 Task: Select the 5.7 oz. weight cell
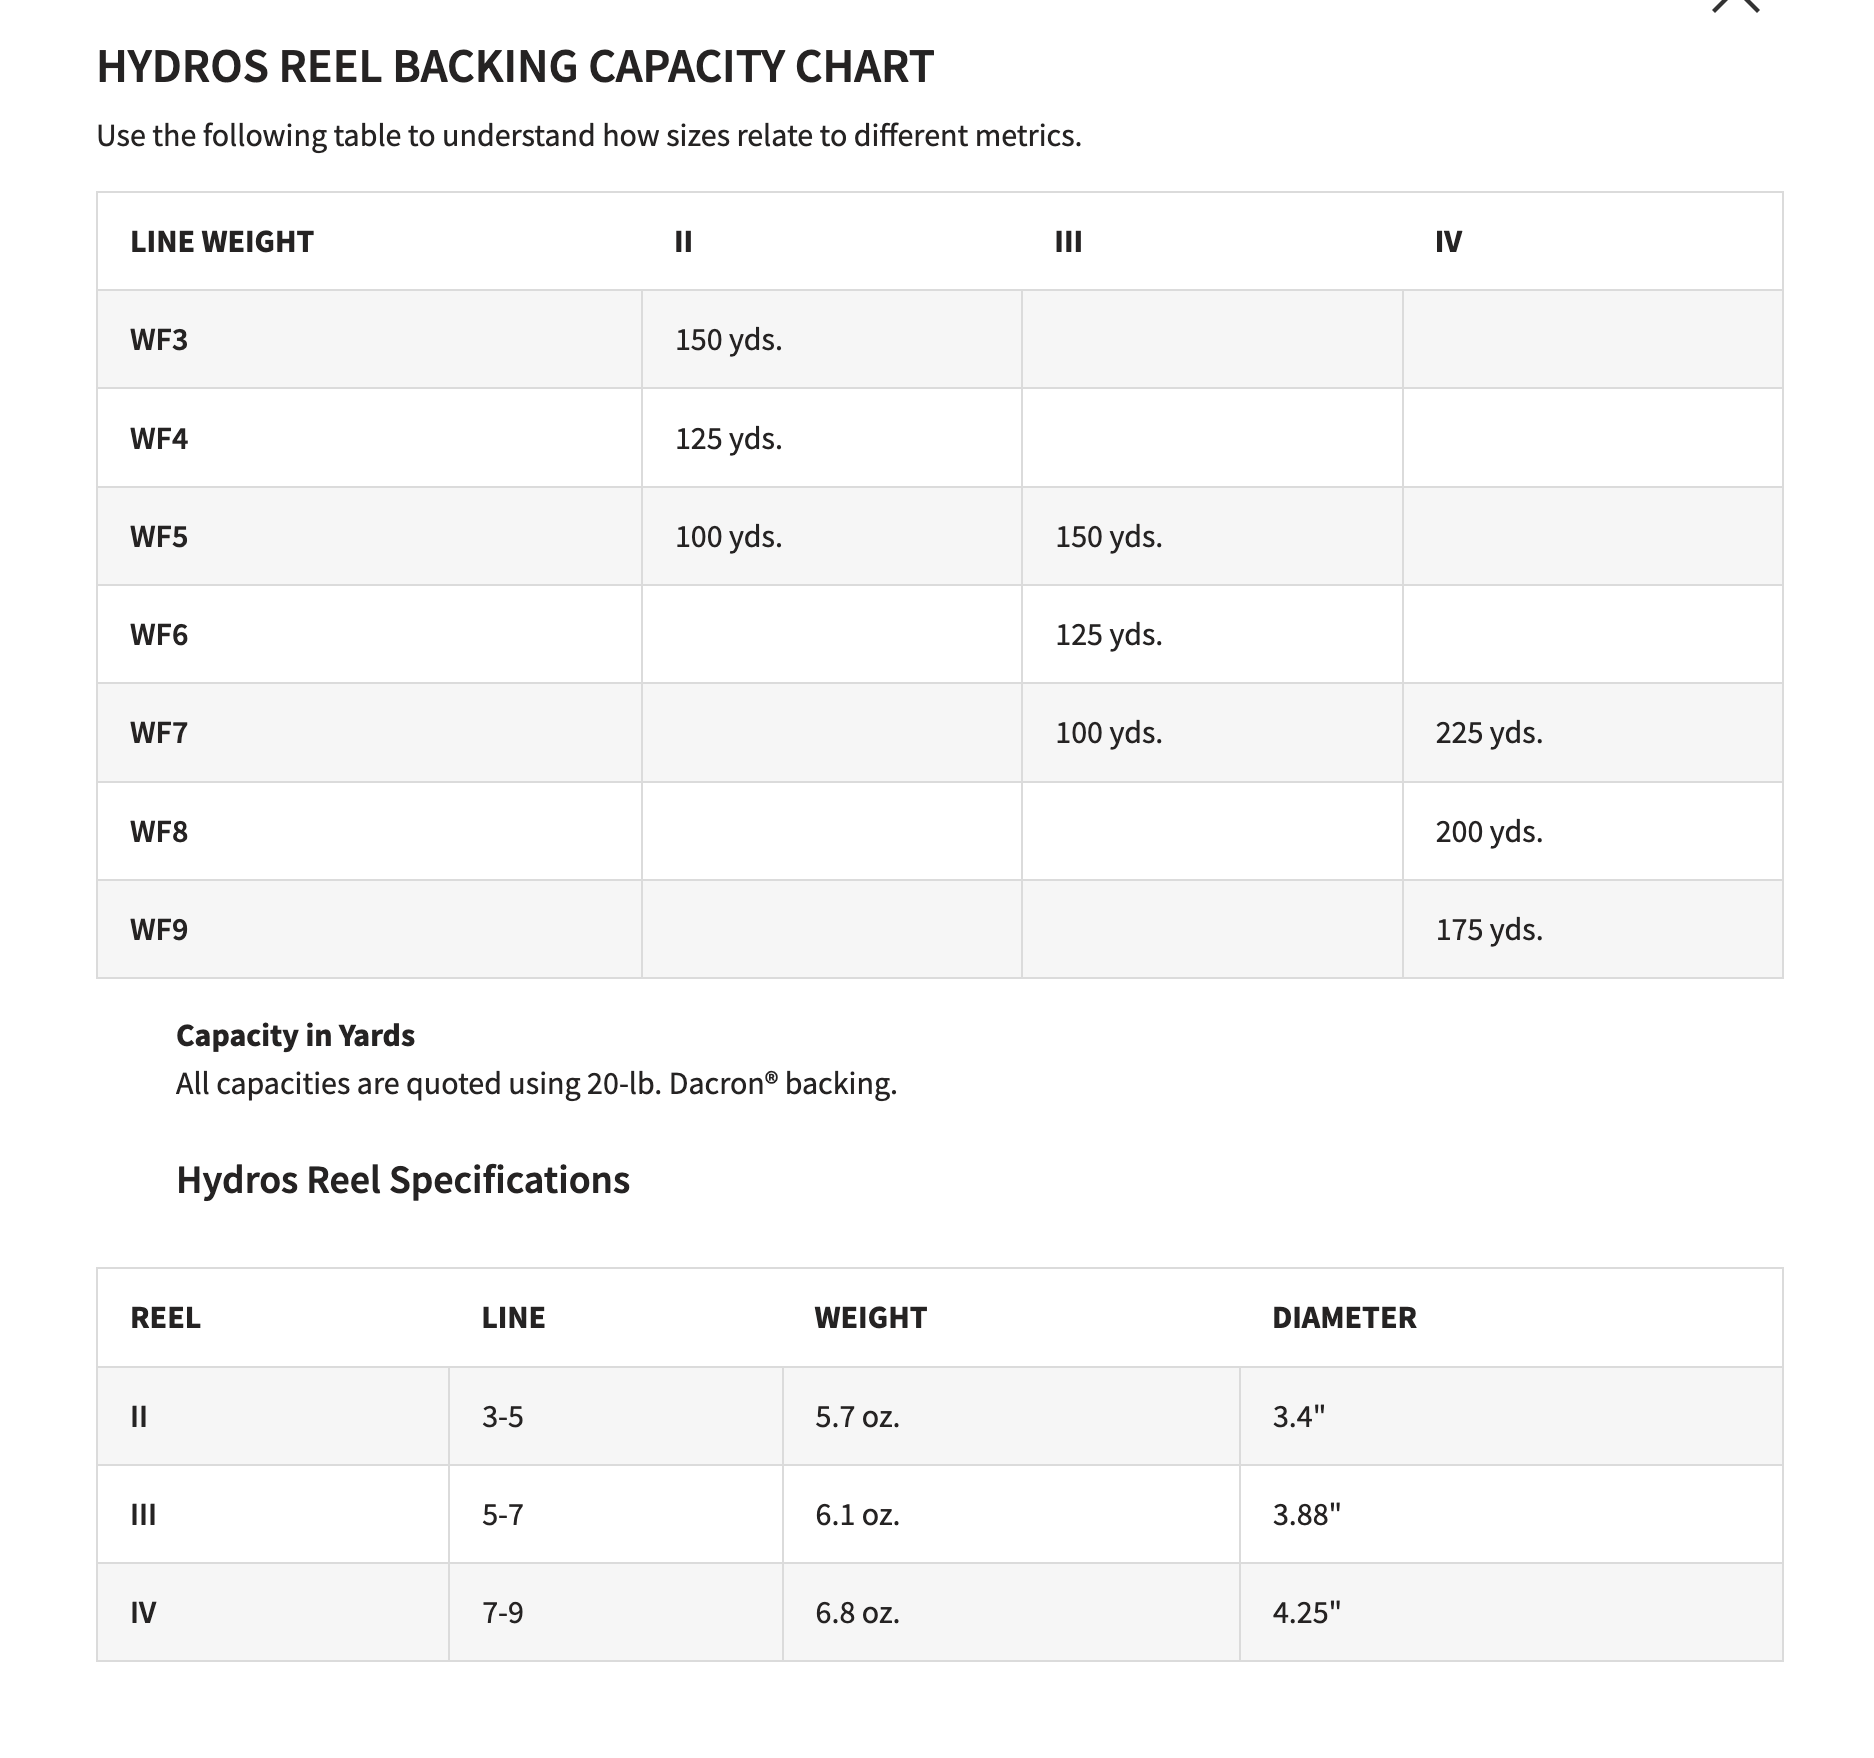[x=857, y=1417]
